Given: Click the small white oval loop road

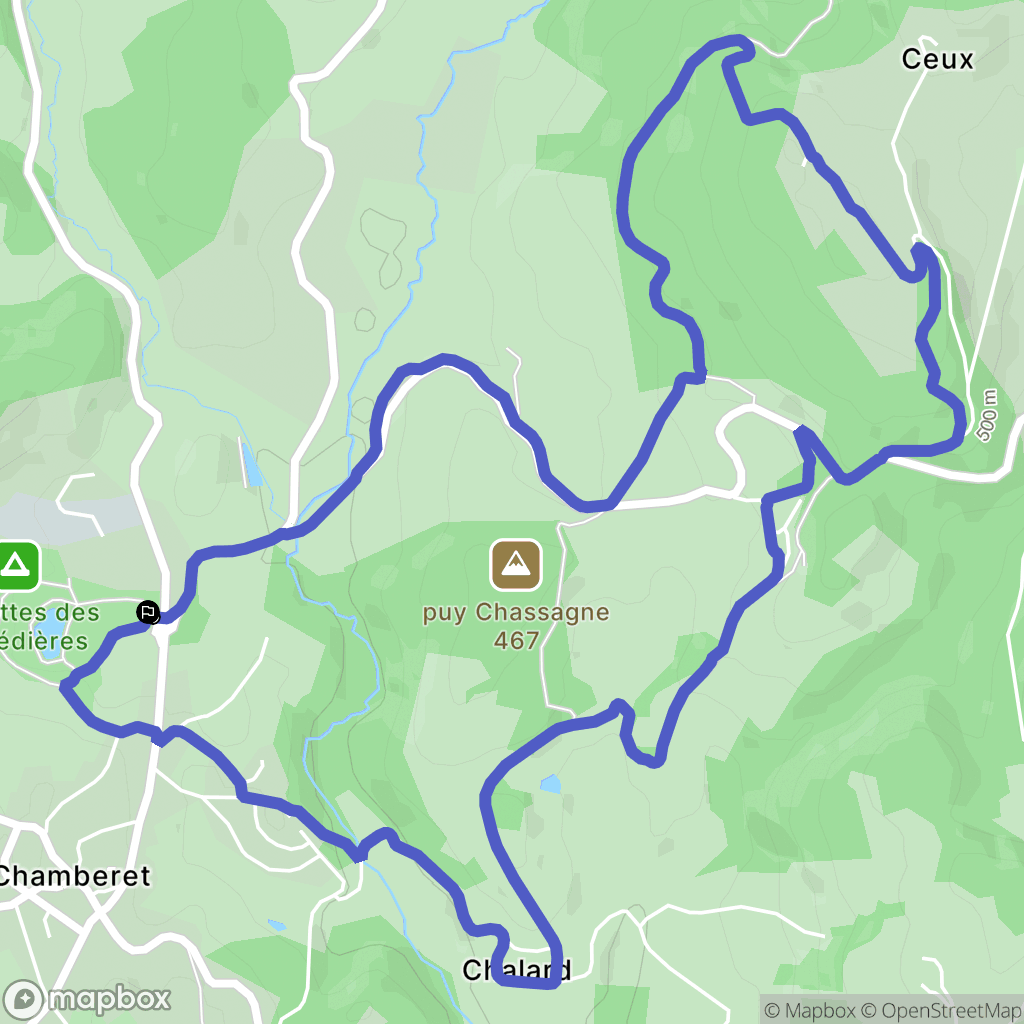Looking at the screenshot, I should point(731,451).
